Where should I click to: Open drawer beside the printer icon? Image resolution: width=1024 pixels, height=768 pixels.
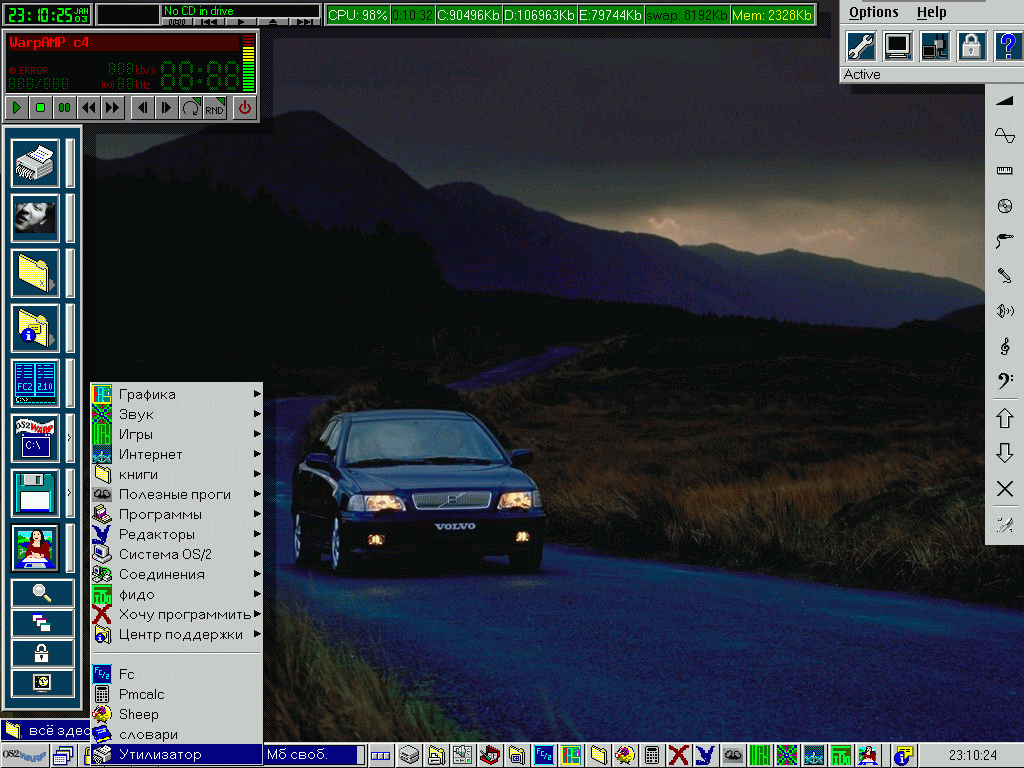tap(70, 163)
